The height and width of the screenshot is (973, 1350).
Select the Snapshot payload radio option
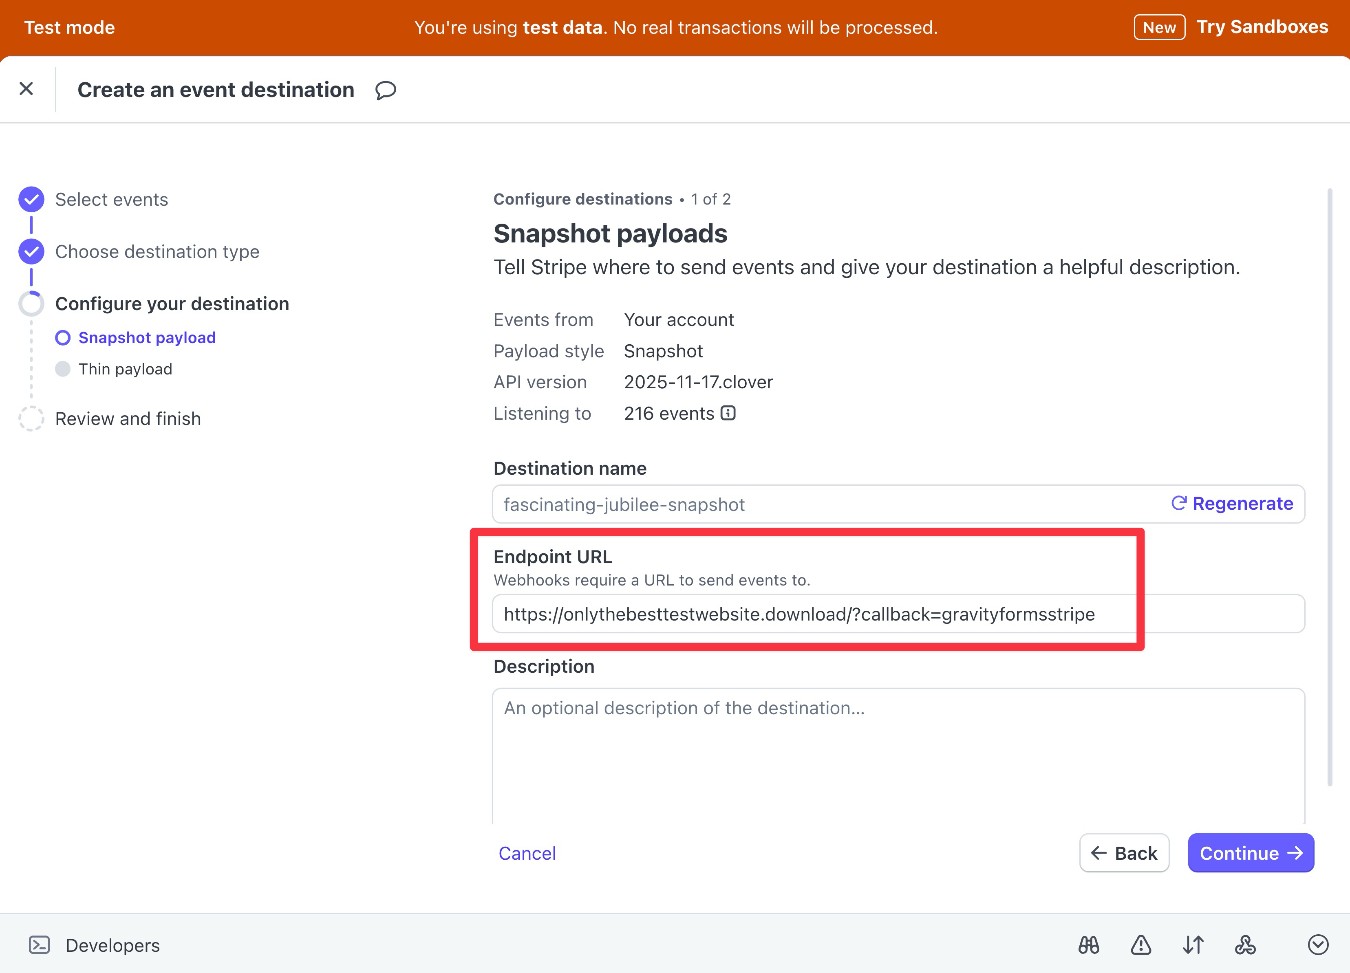[64, 337]
